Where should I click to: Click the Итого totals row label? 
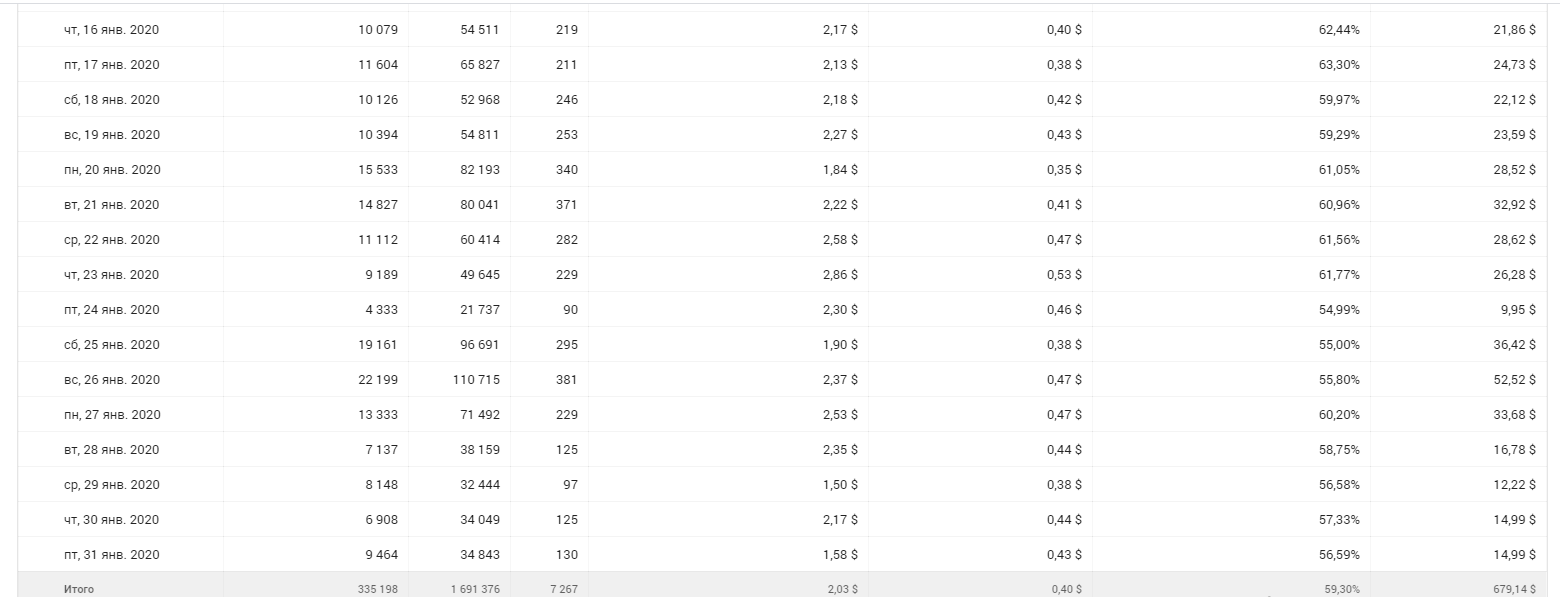click(79, 589)
